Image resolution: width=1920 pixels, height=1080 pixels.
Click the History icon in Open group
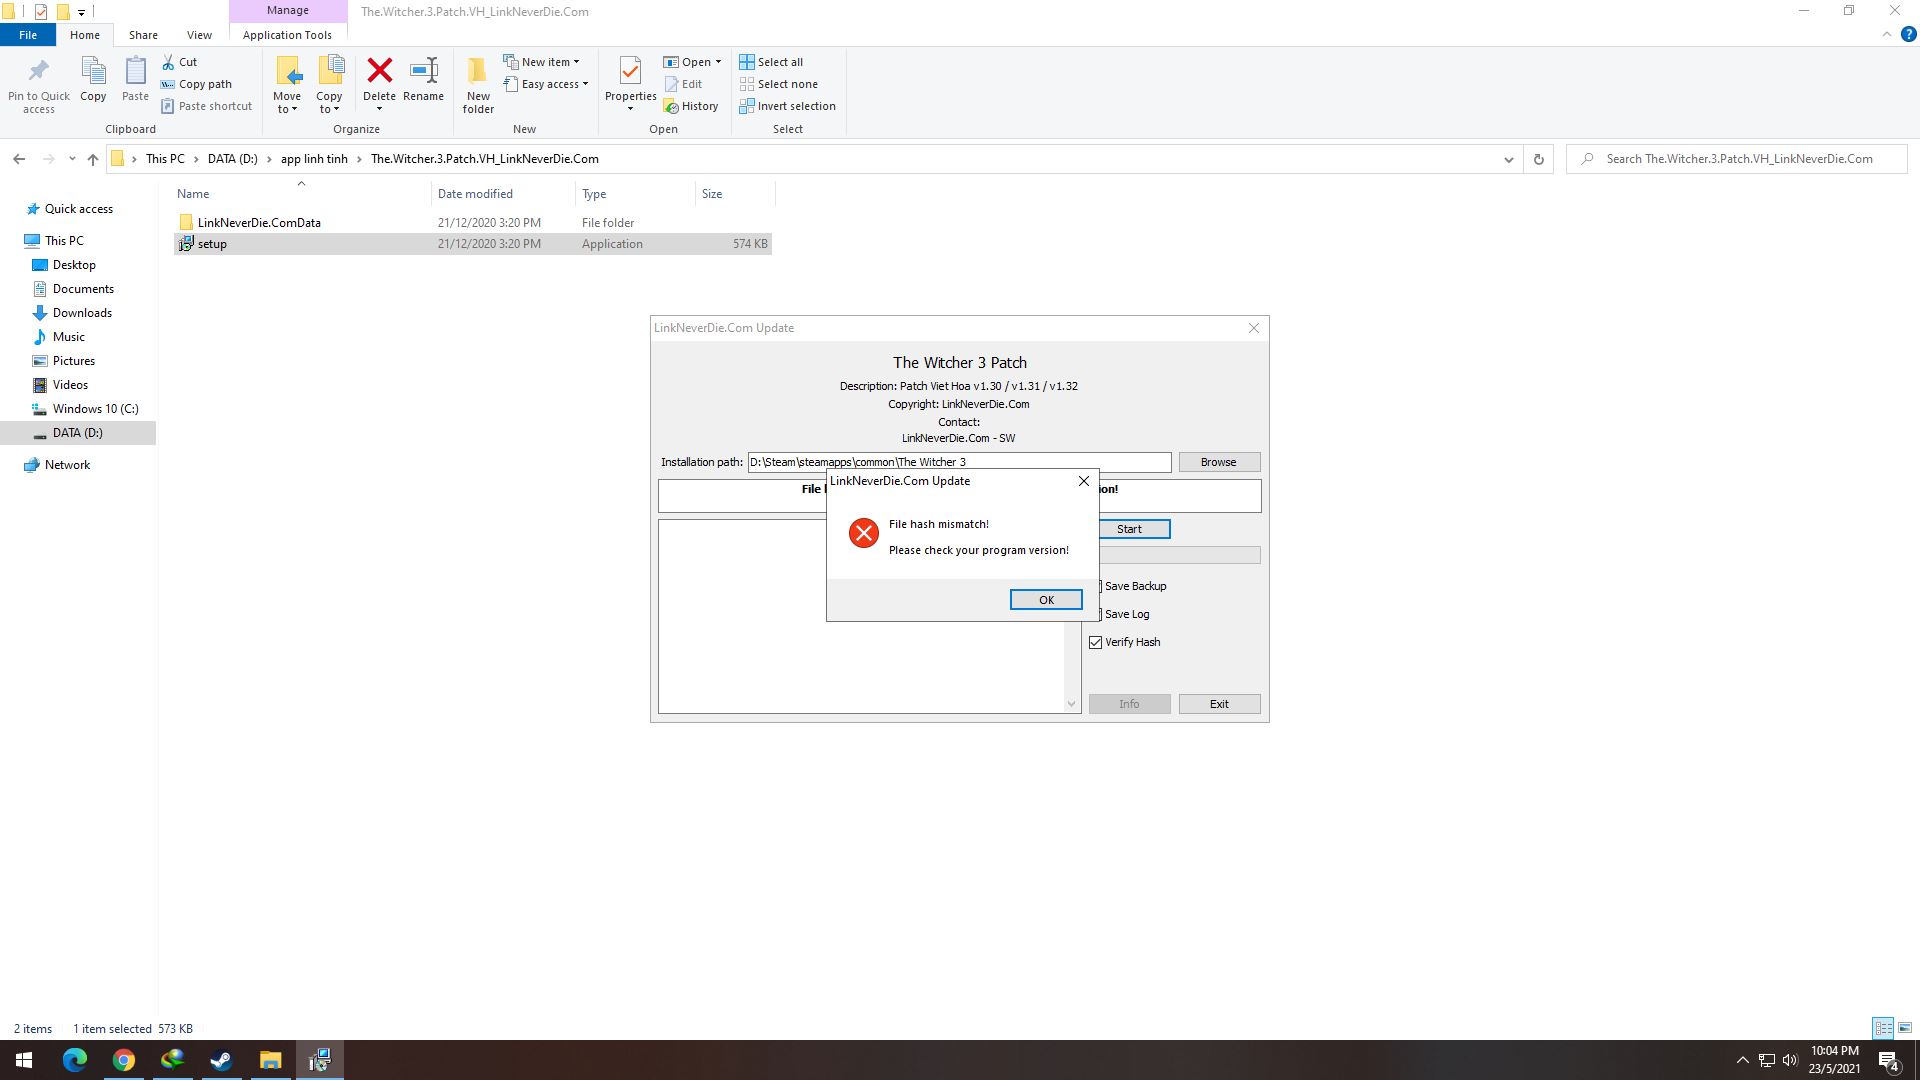[x=671, y=106]
